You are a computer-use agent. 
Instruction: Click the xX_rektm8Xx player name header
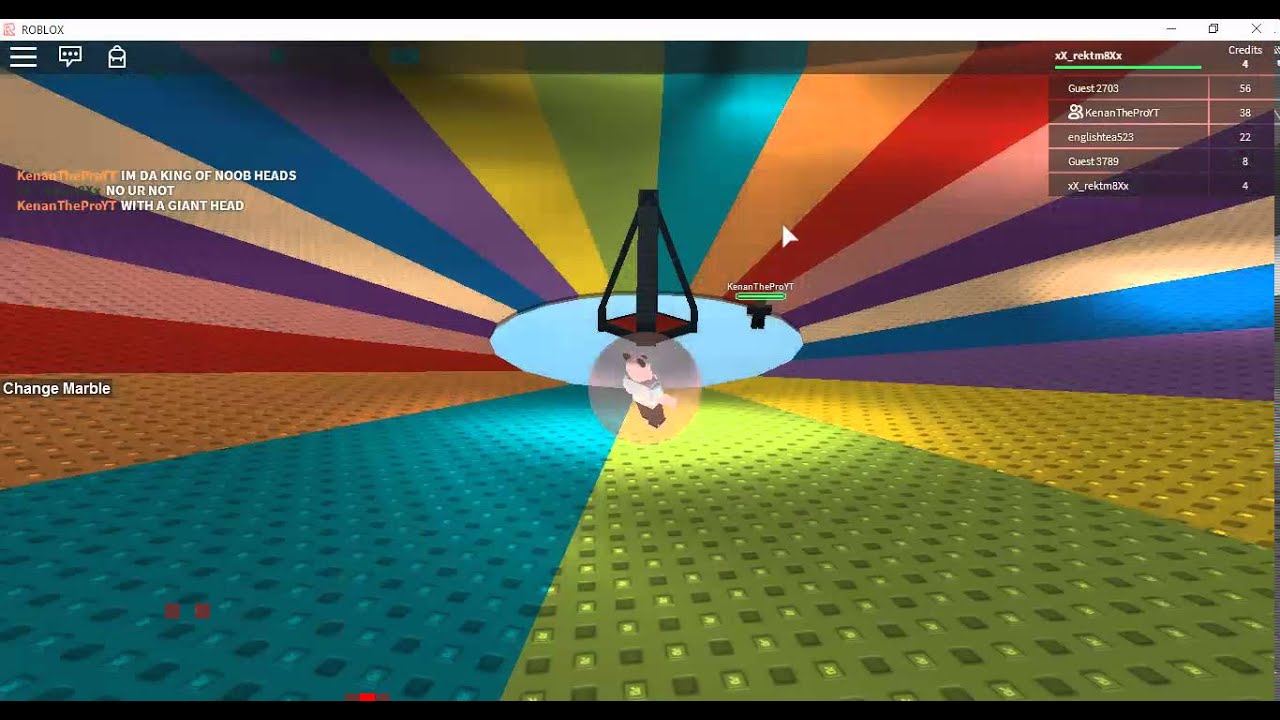tap(1088, 56)
